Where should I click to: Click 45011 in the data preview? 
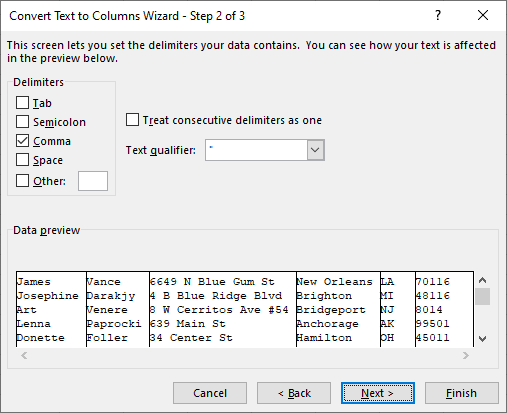[x=433, y=338]
